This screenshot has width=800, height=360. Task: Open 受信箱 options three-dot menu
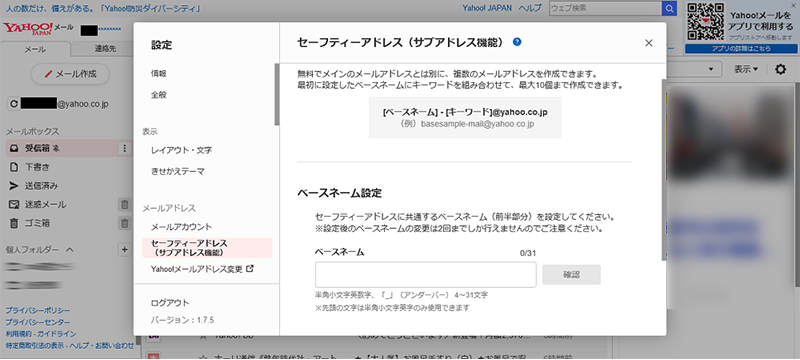(x=124, y=148)
